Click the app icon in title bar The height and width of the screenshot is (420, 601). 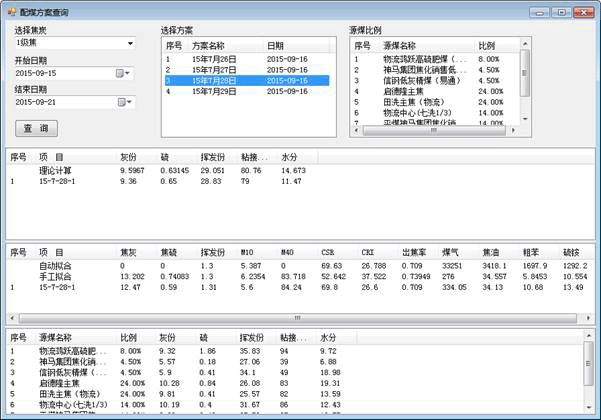pos(10,11)
